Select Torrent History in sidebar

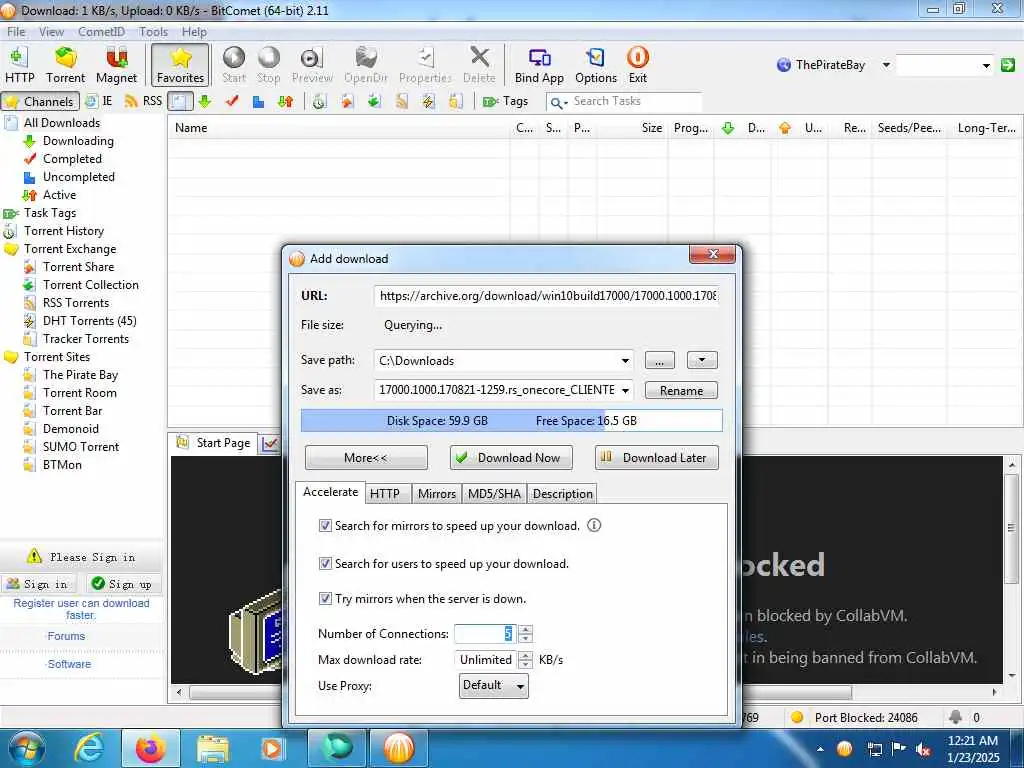[64, 231]
